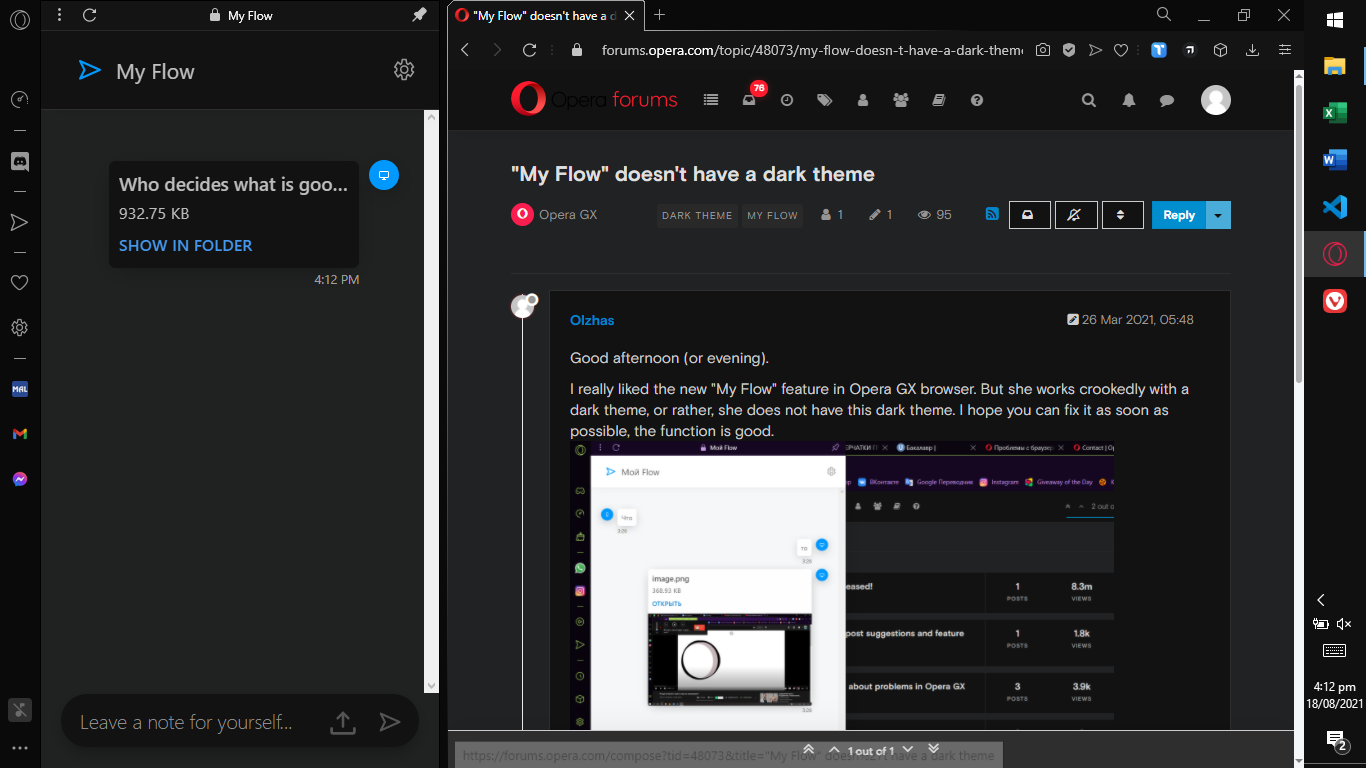This screenshot has height=768, width=1366.
Task: Go to Opera forums home logo
Action: [x=594, y=99]
